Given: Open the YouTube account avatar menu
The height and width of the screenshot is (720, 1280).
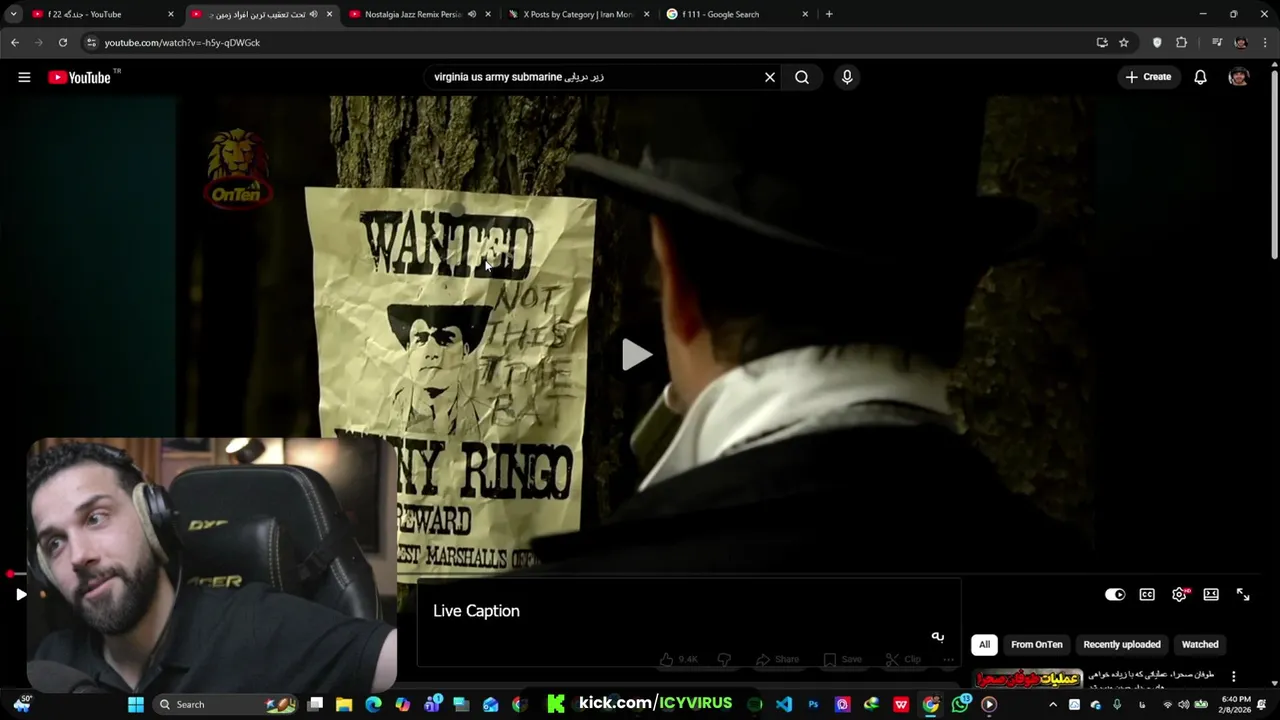Looking at the screenshot, I should (1239, 77).
